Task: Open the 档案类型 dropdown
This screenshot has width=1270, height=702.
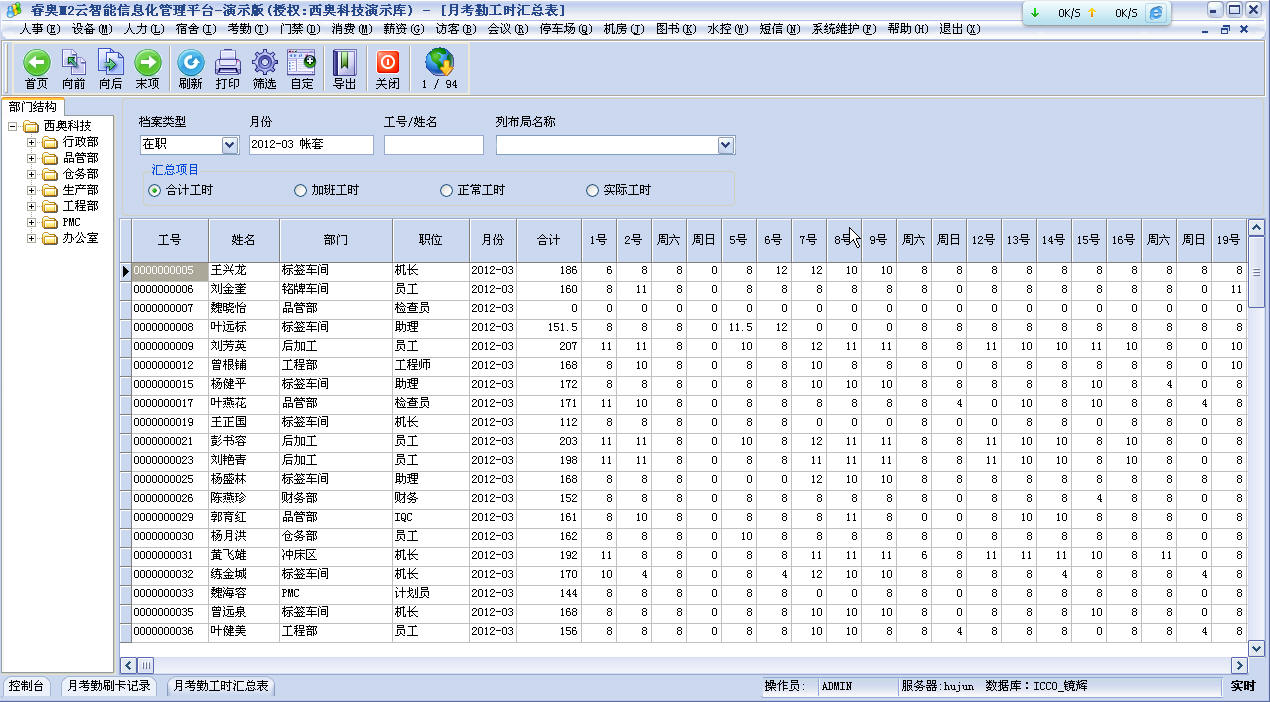Action: [229, 145]
